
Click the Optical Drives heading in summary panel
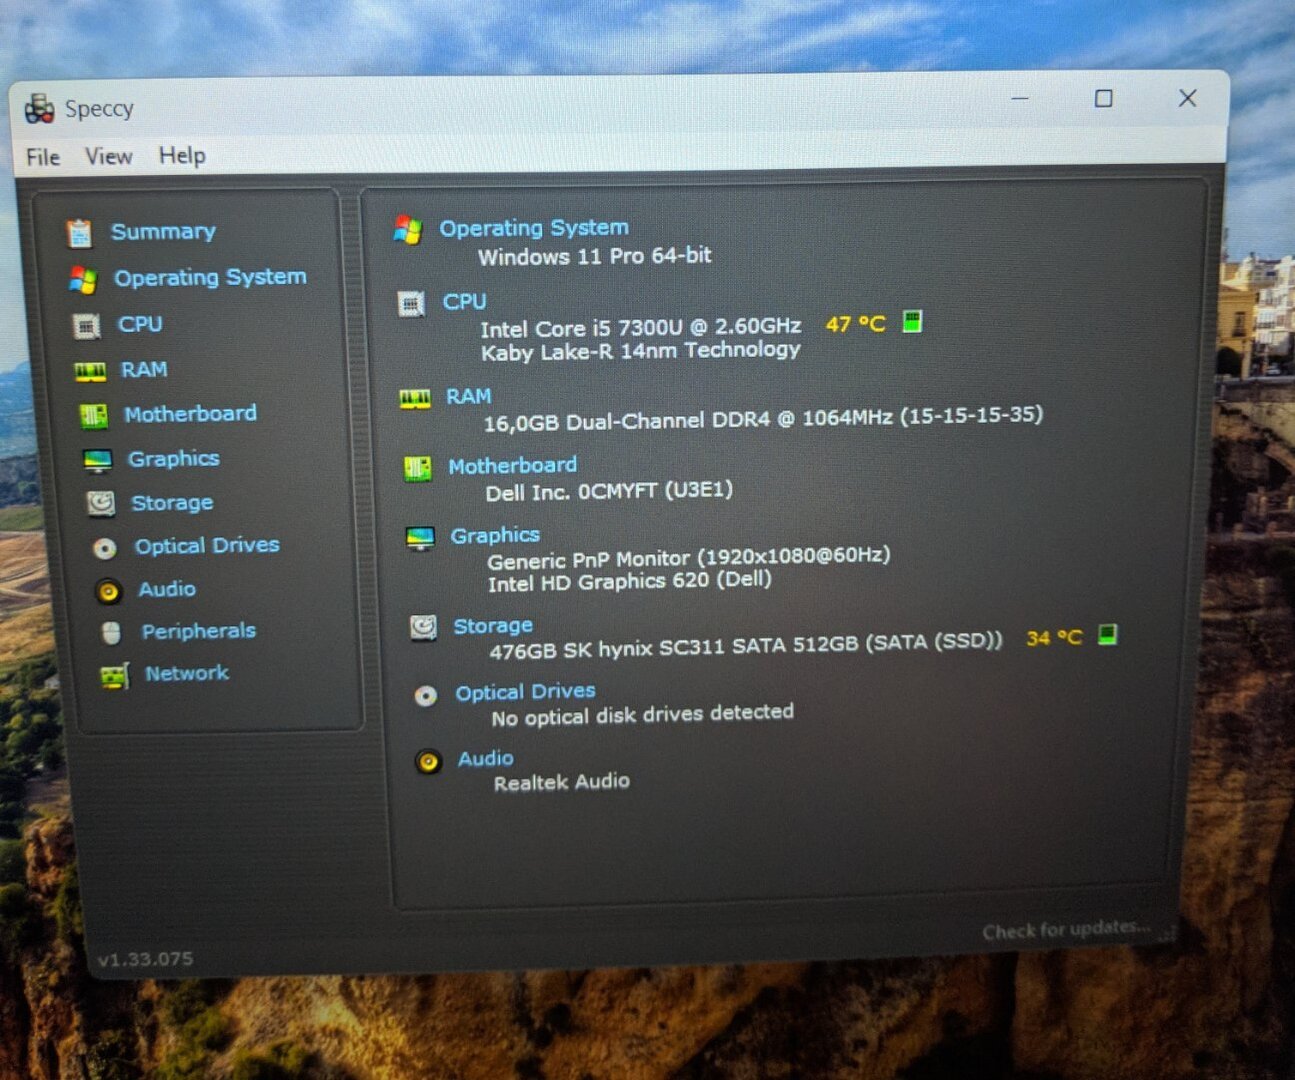pos(525,692)
